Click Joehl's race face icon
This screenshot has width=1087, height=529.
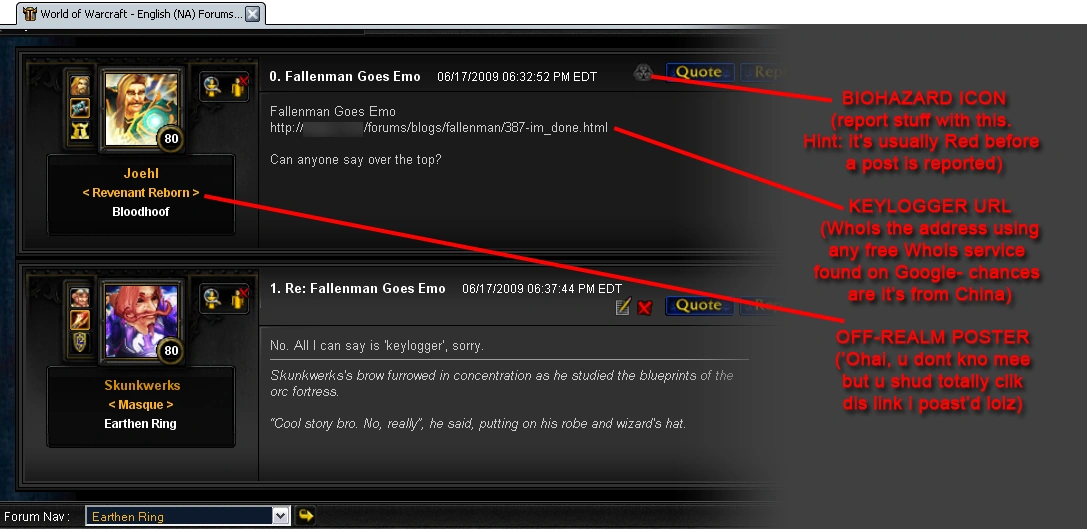(x=80, y=86)
